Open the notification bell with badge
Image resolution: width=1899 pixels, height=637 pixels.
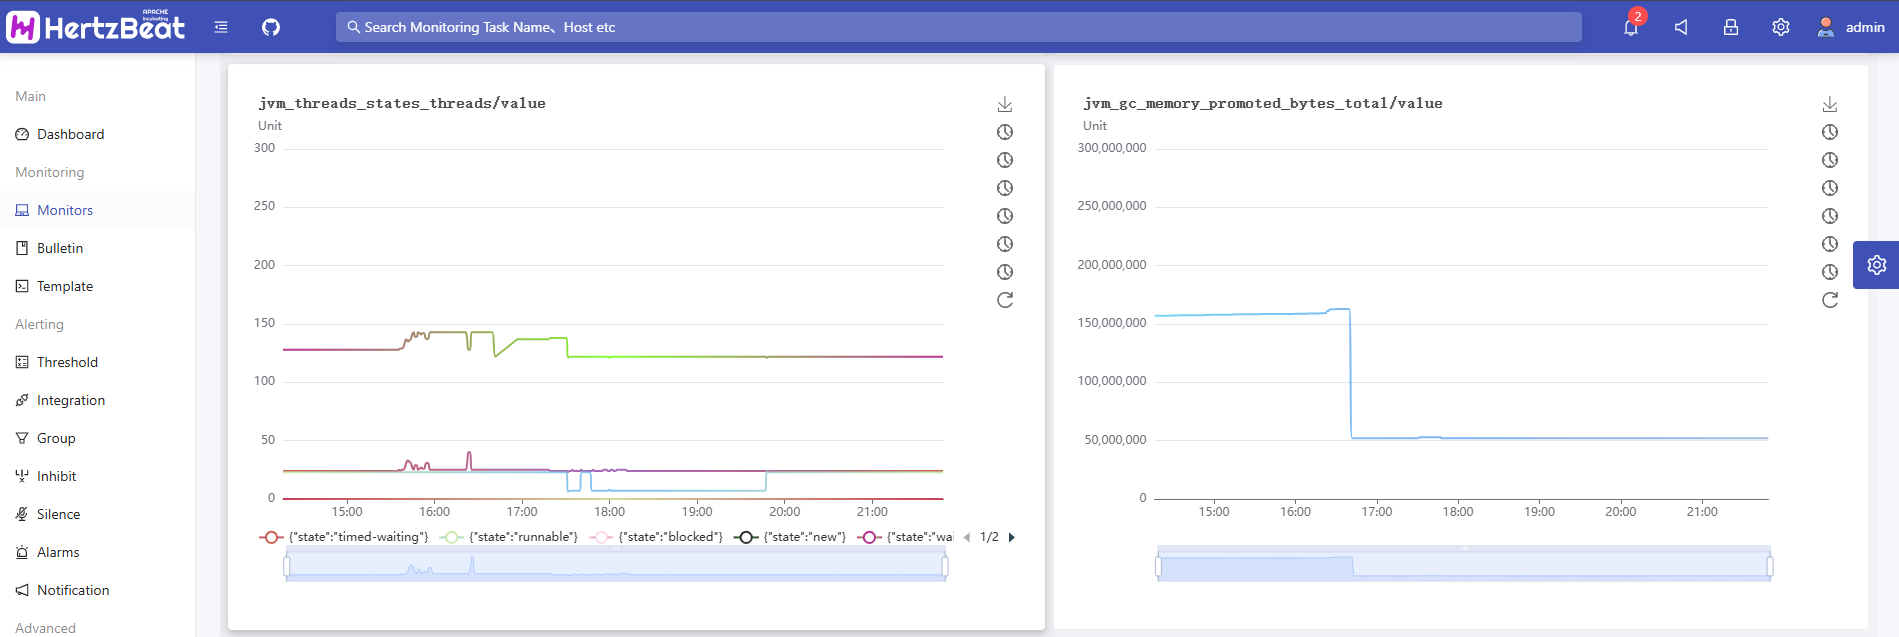click(x=1631, y=27)
